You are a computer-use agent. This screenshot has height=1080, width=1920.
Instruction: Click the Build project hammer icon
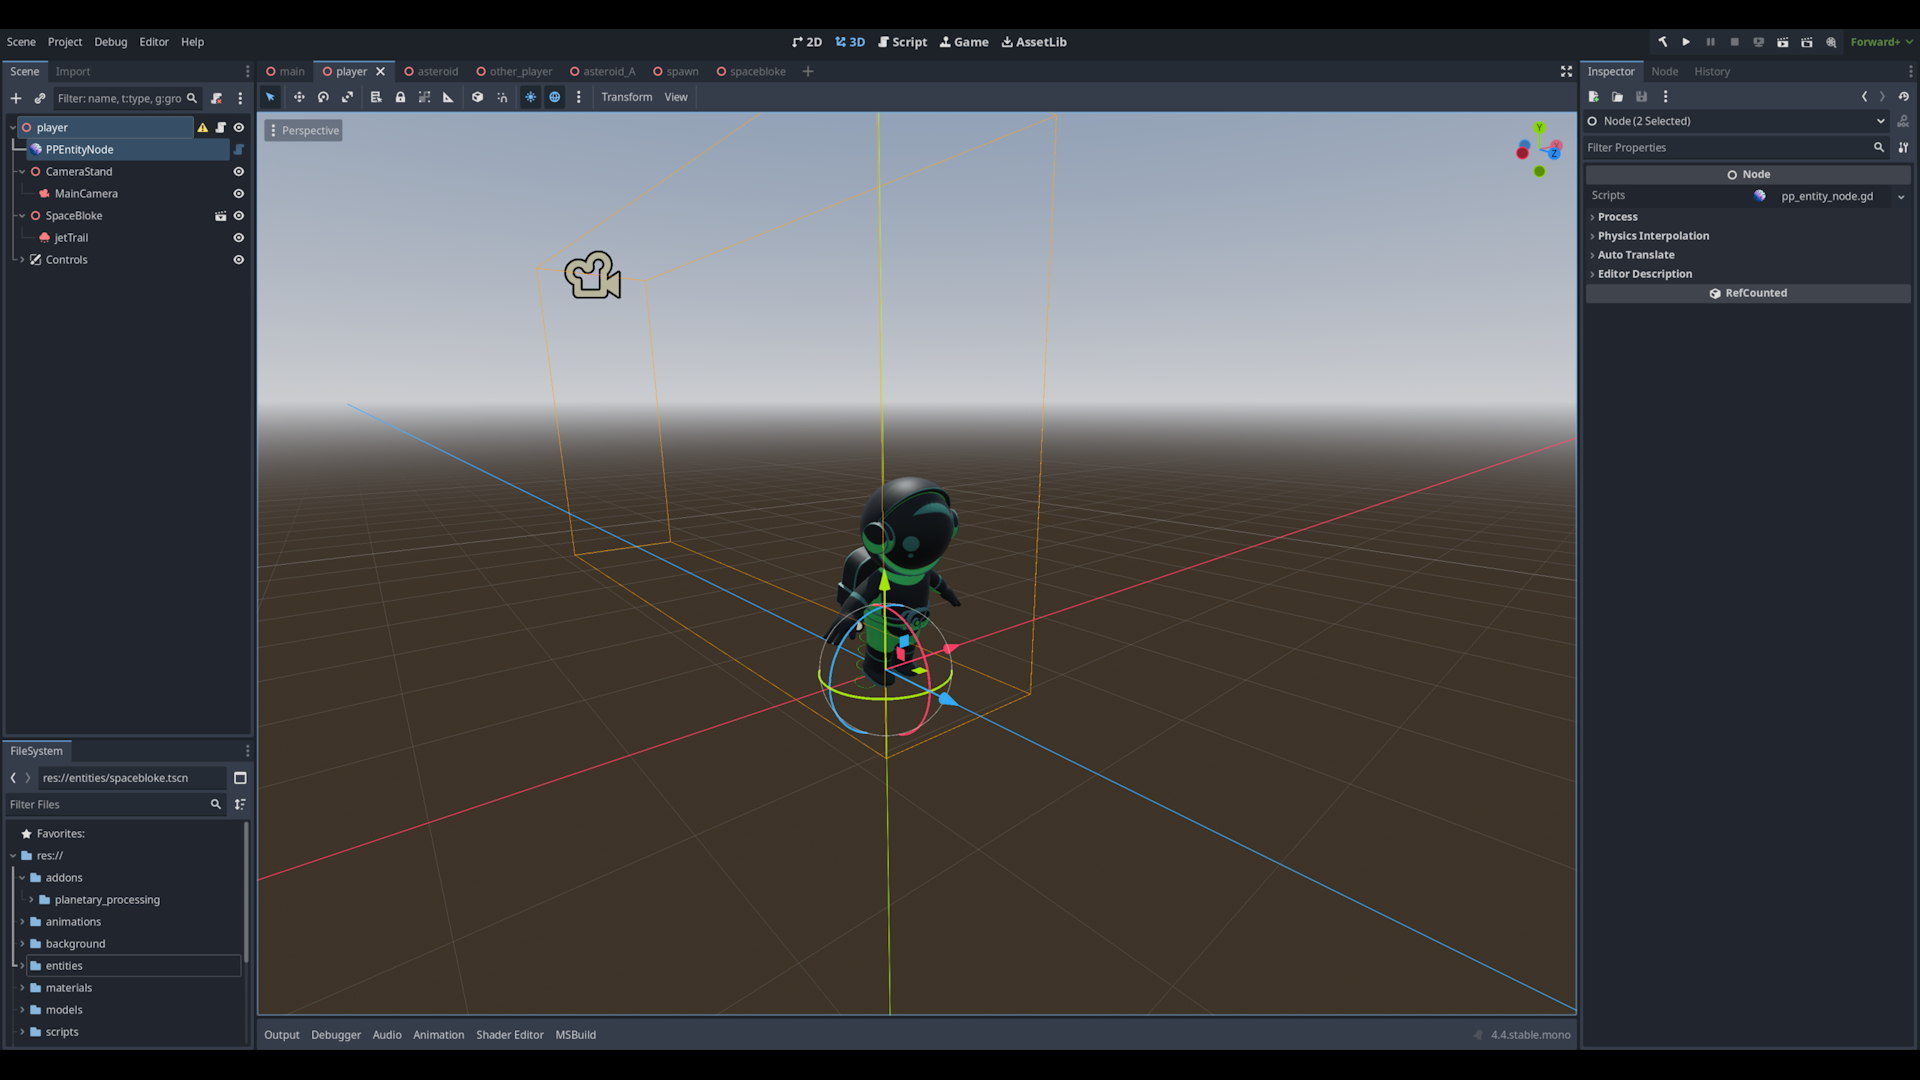pyautogui.click(x=1662, y=42)
